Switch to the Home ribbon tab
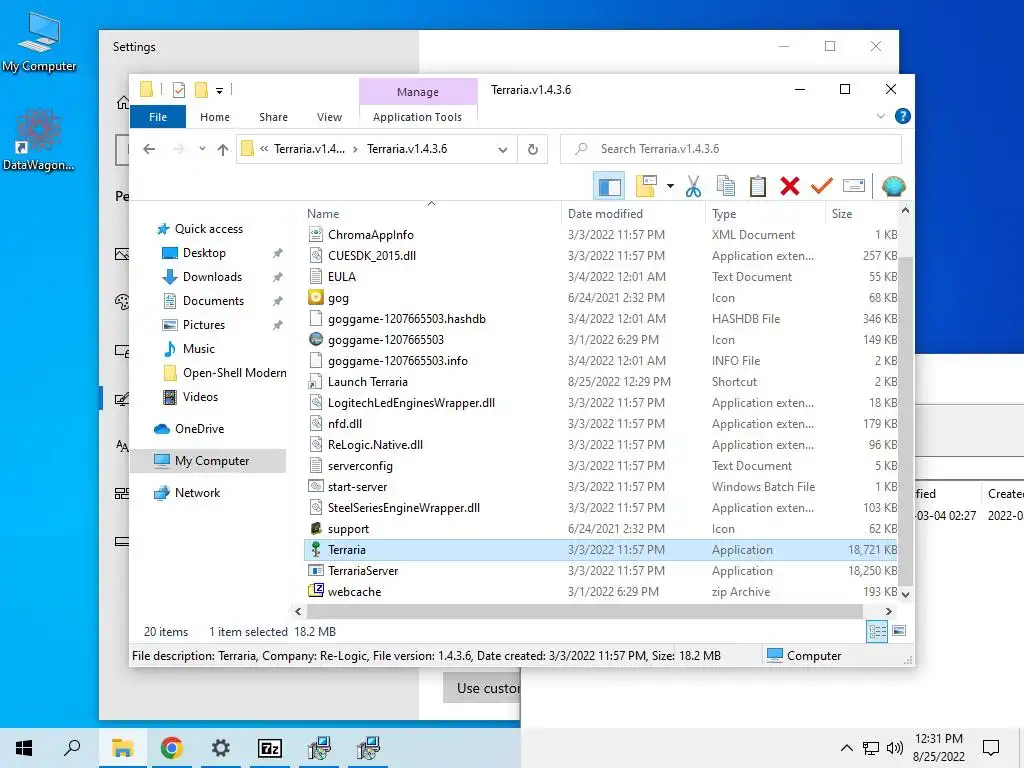The image size is (1024, 768). (x=215, y=117)
